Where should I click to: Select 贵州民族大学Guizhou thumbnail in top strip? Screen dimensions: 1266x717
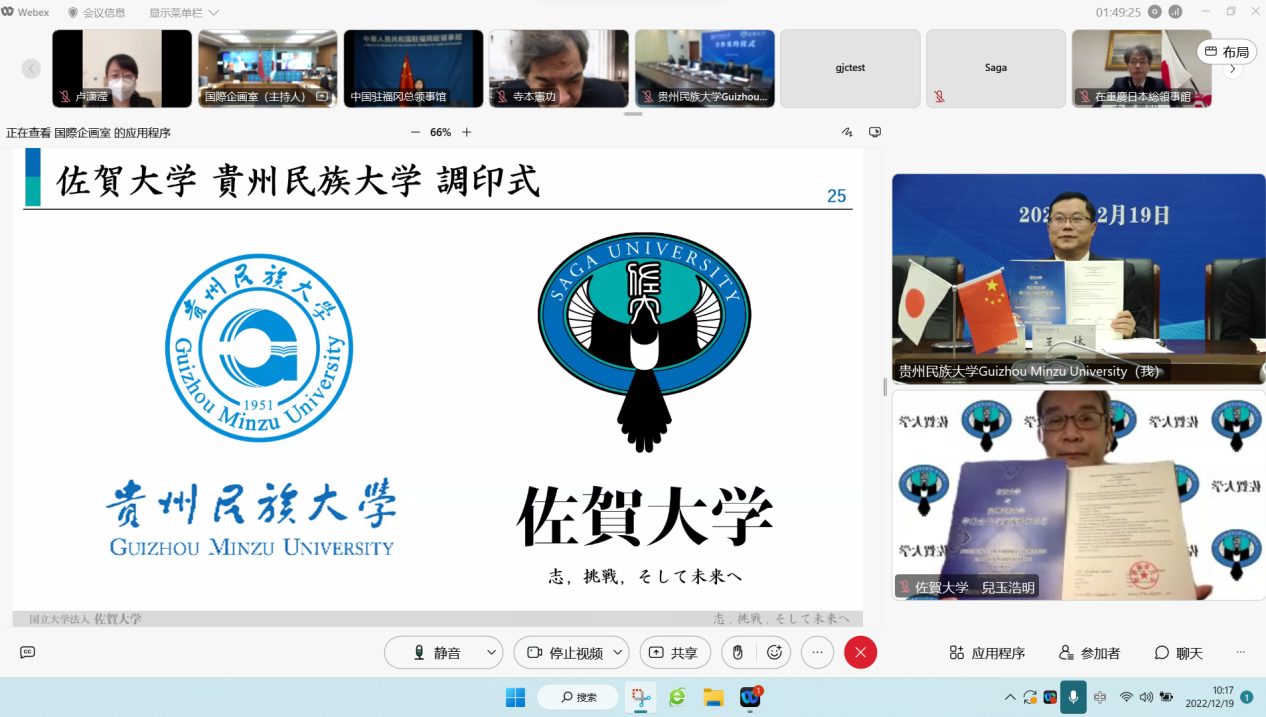click(x=705, y=69)
